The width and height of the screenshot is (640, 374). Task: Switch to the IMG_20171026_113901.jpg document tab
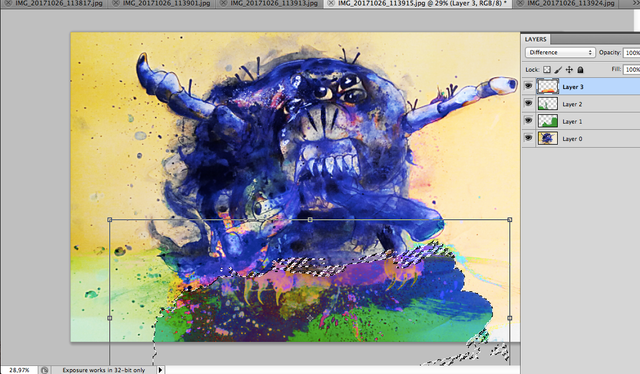167,3
